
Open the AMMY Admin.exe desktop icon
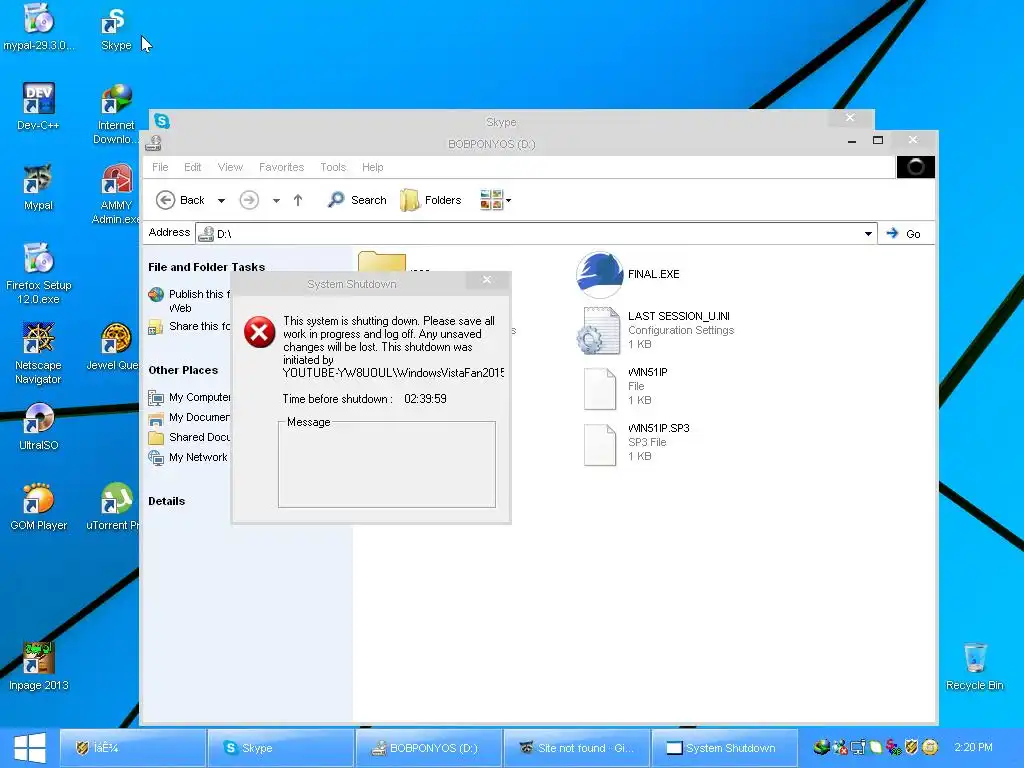pyautogui.click(x=116, y=194)
